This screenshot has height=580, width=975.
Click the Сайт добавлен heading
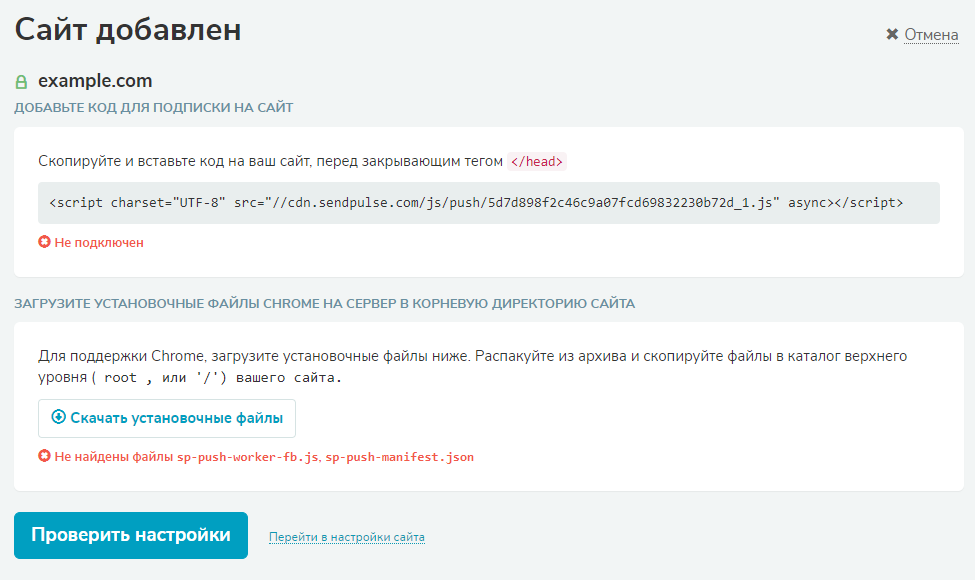127,30
